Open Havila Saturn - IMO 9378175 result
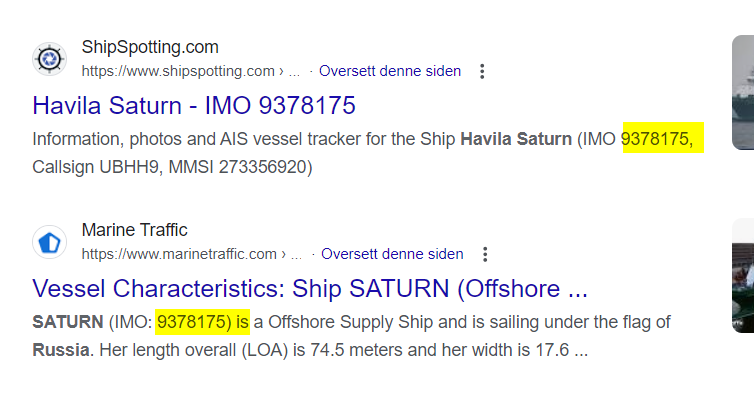 pos(194,105)
